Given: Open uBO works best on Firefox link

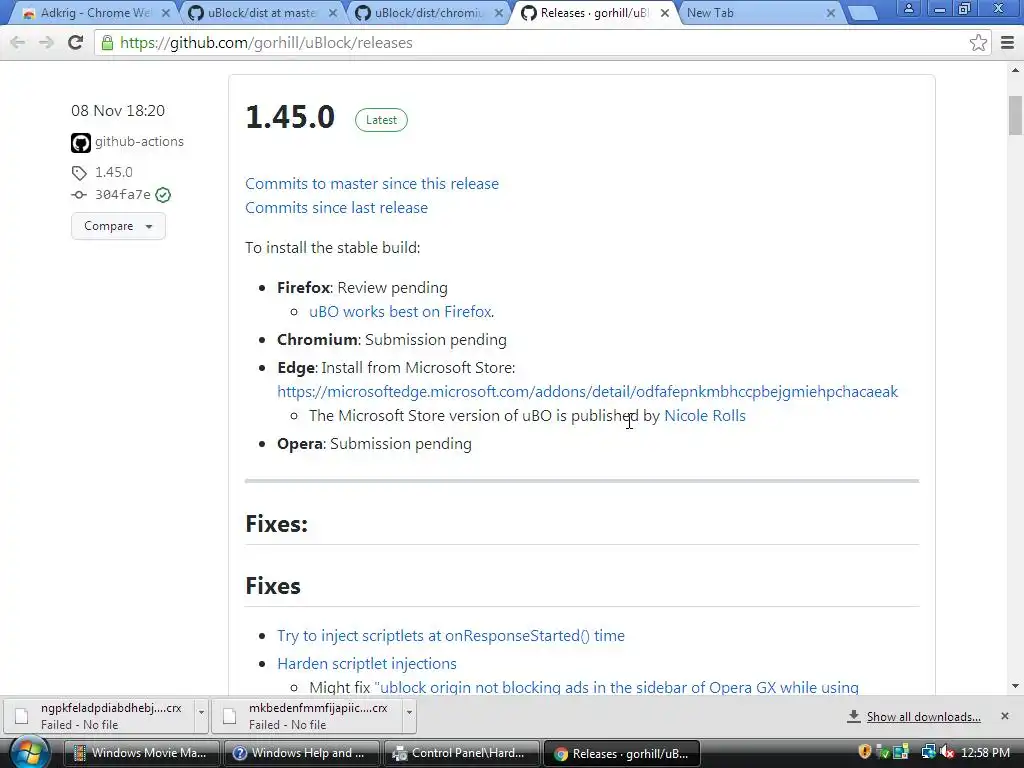Looking at the screenshot, I should click(x=400, y=312).
